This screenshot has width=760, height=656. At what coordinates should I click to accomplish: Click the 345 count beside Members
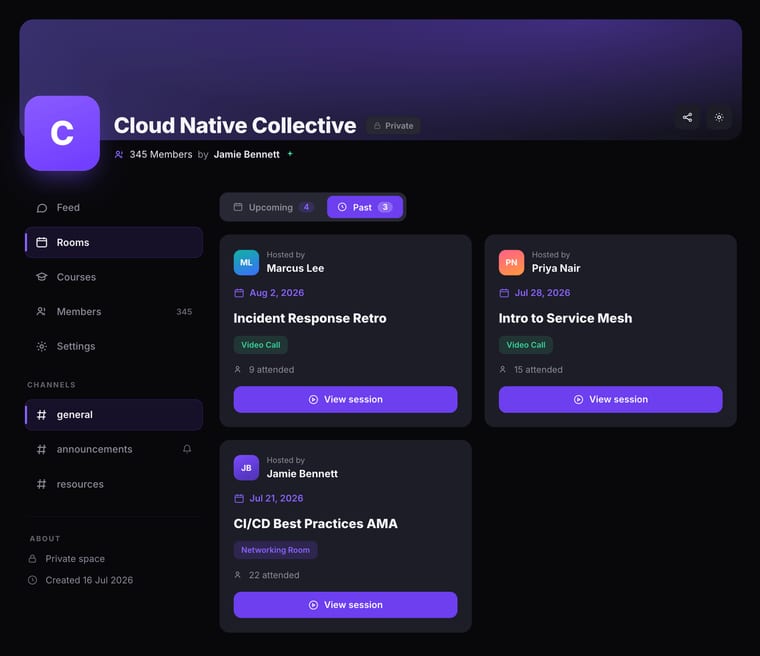(184, 312)
